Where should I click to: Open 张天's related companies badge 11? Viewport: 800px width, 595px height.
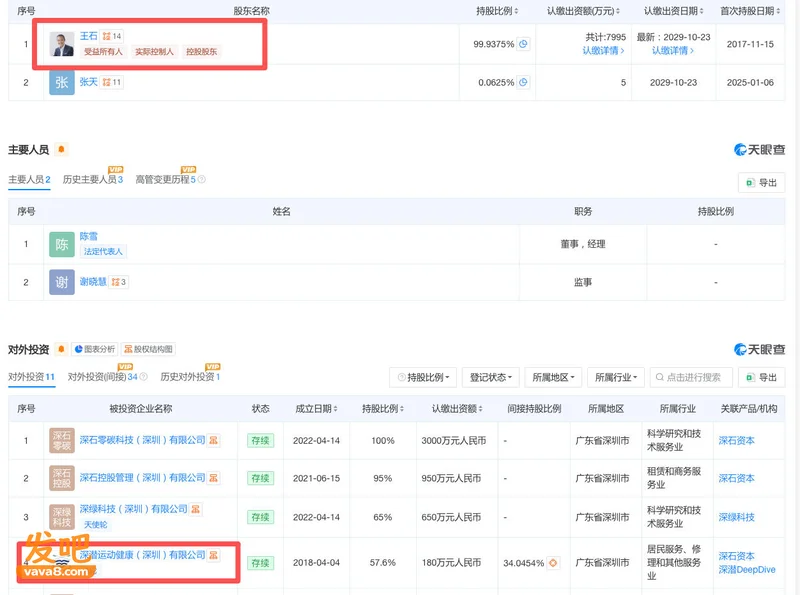point(112,82)
